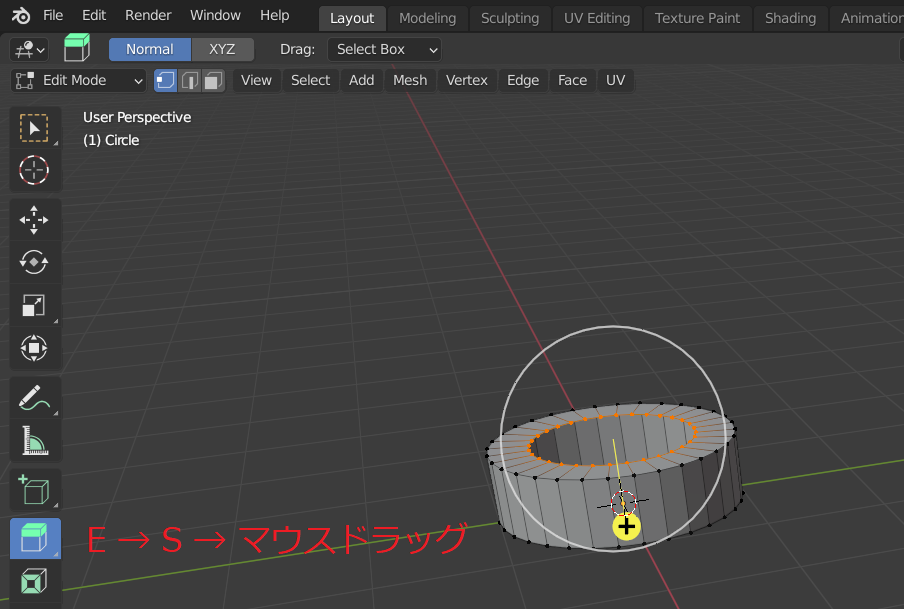904x609 pixels.
Task: Select the Select Box tool
Action: pyautogui.click(x=35, y=128)
